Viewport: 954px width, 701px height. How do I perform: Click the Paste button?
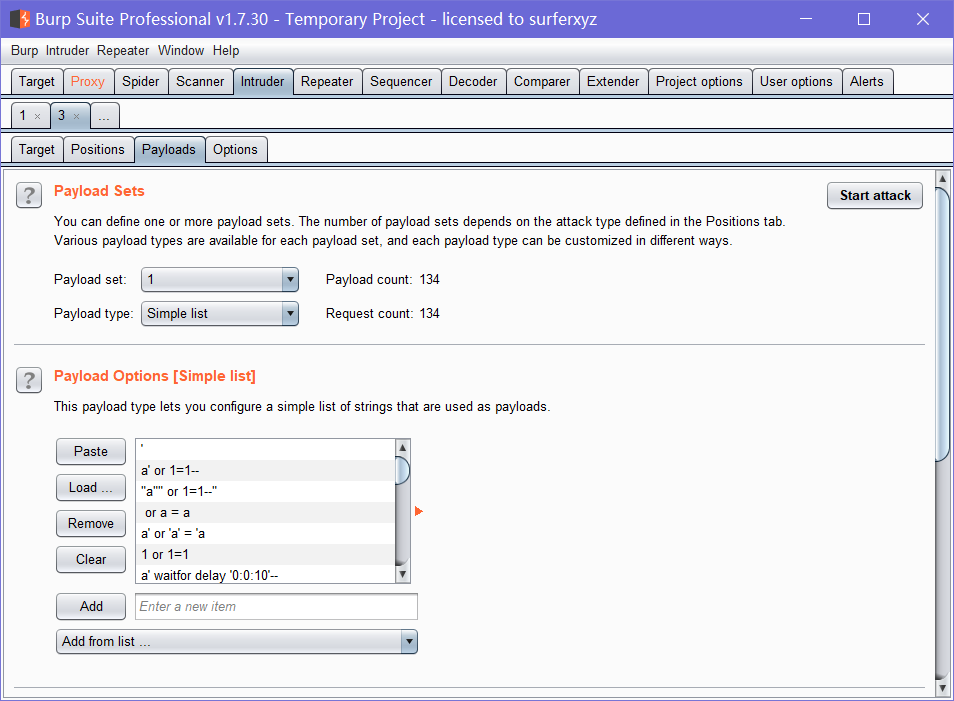(x=91, y=452)
